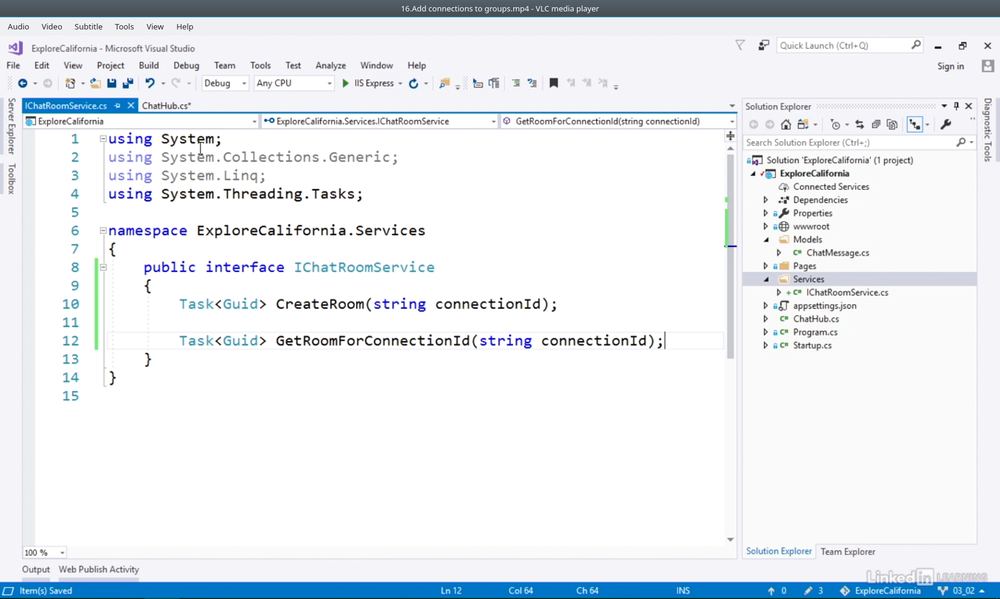The width and height of the screenshot is (1000, 599).
Task: Open the 100 % zoom level dropdown
Action: point(45,552)
